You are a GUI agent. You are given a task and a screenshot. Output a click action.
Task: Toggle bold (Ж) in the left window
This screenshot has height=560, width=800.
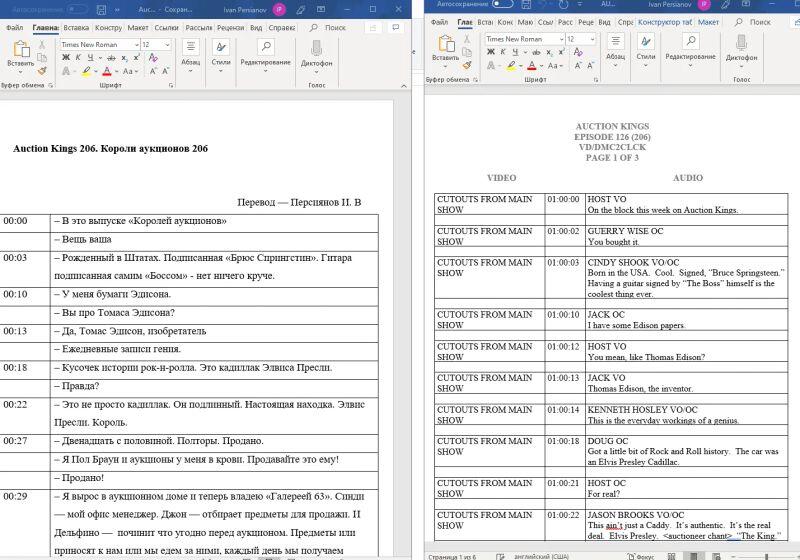coord(66,57)
